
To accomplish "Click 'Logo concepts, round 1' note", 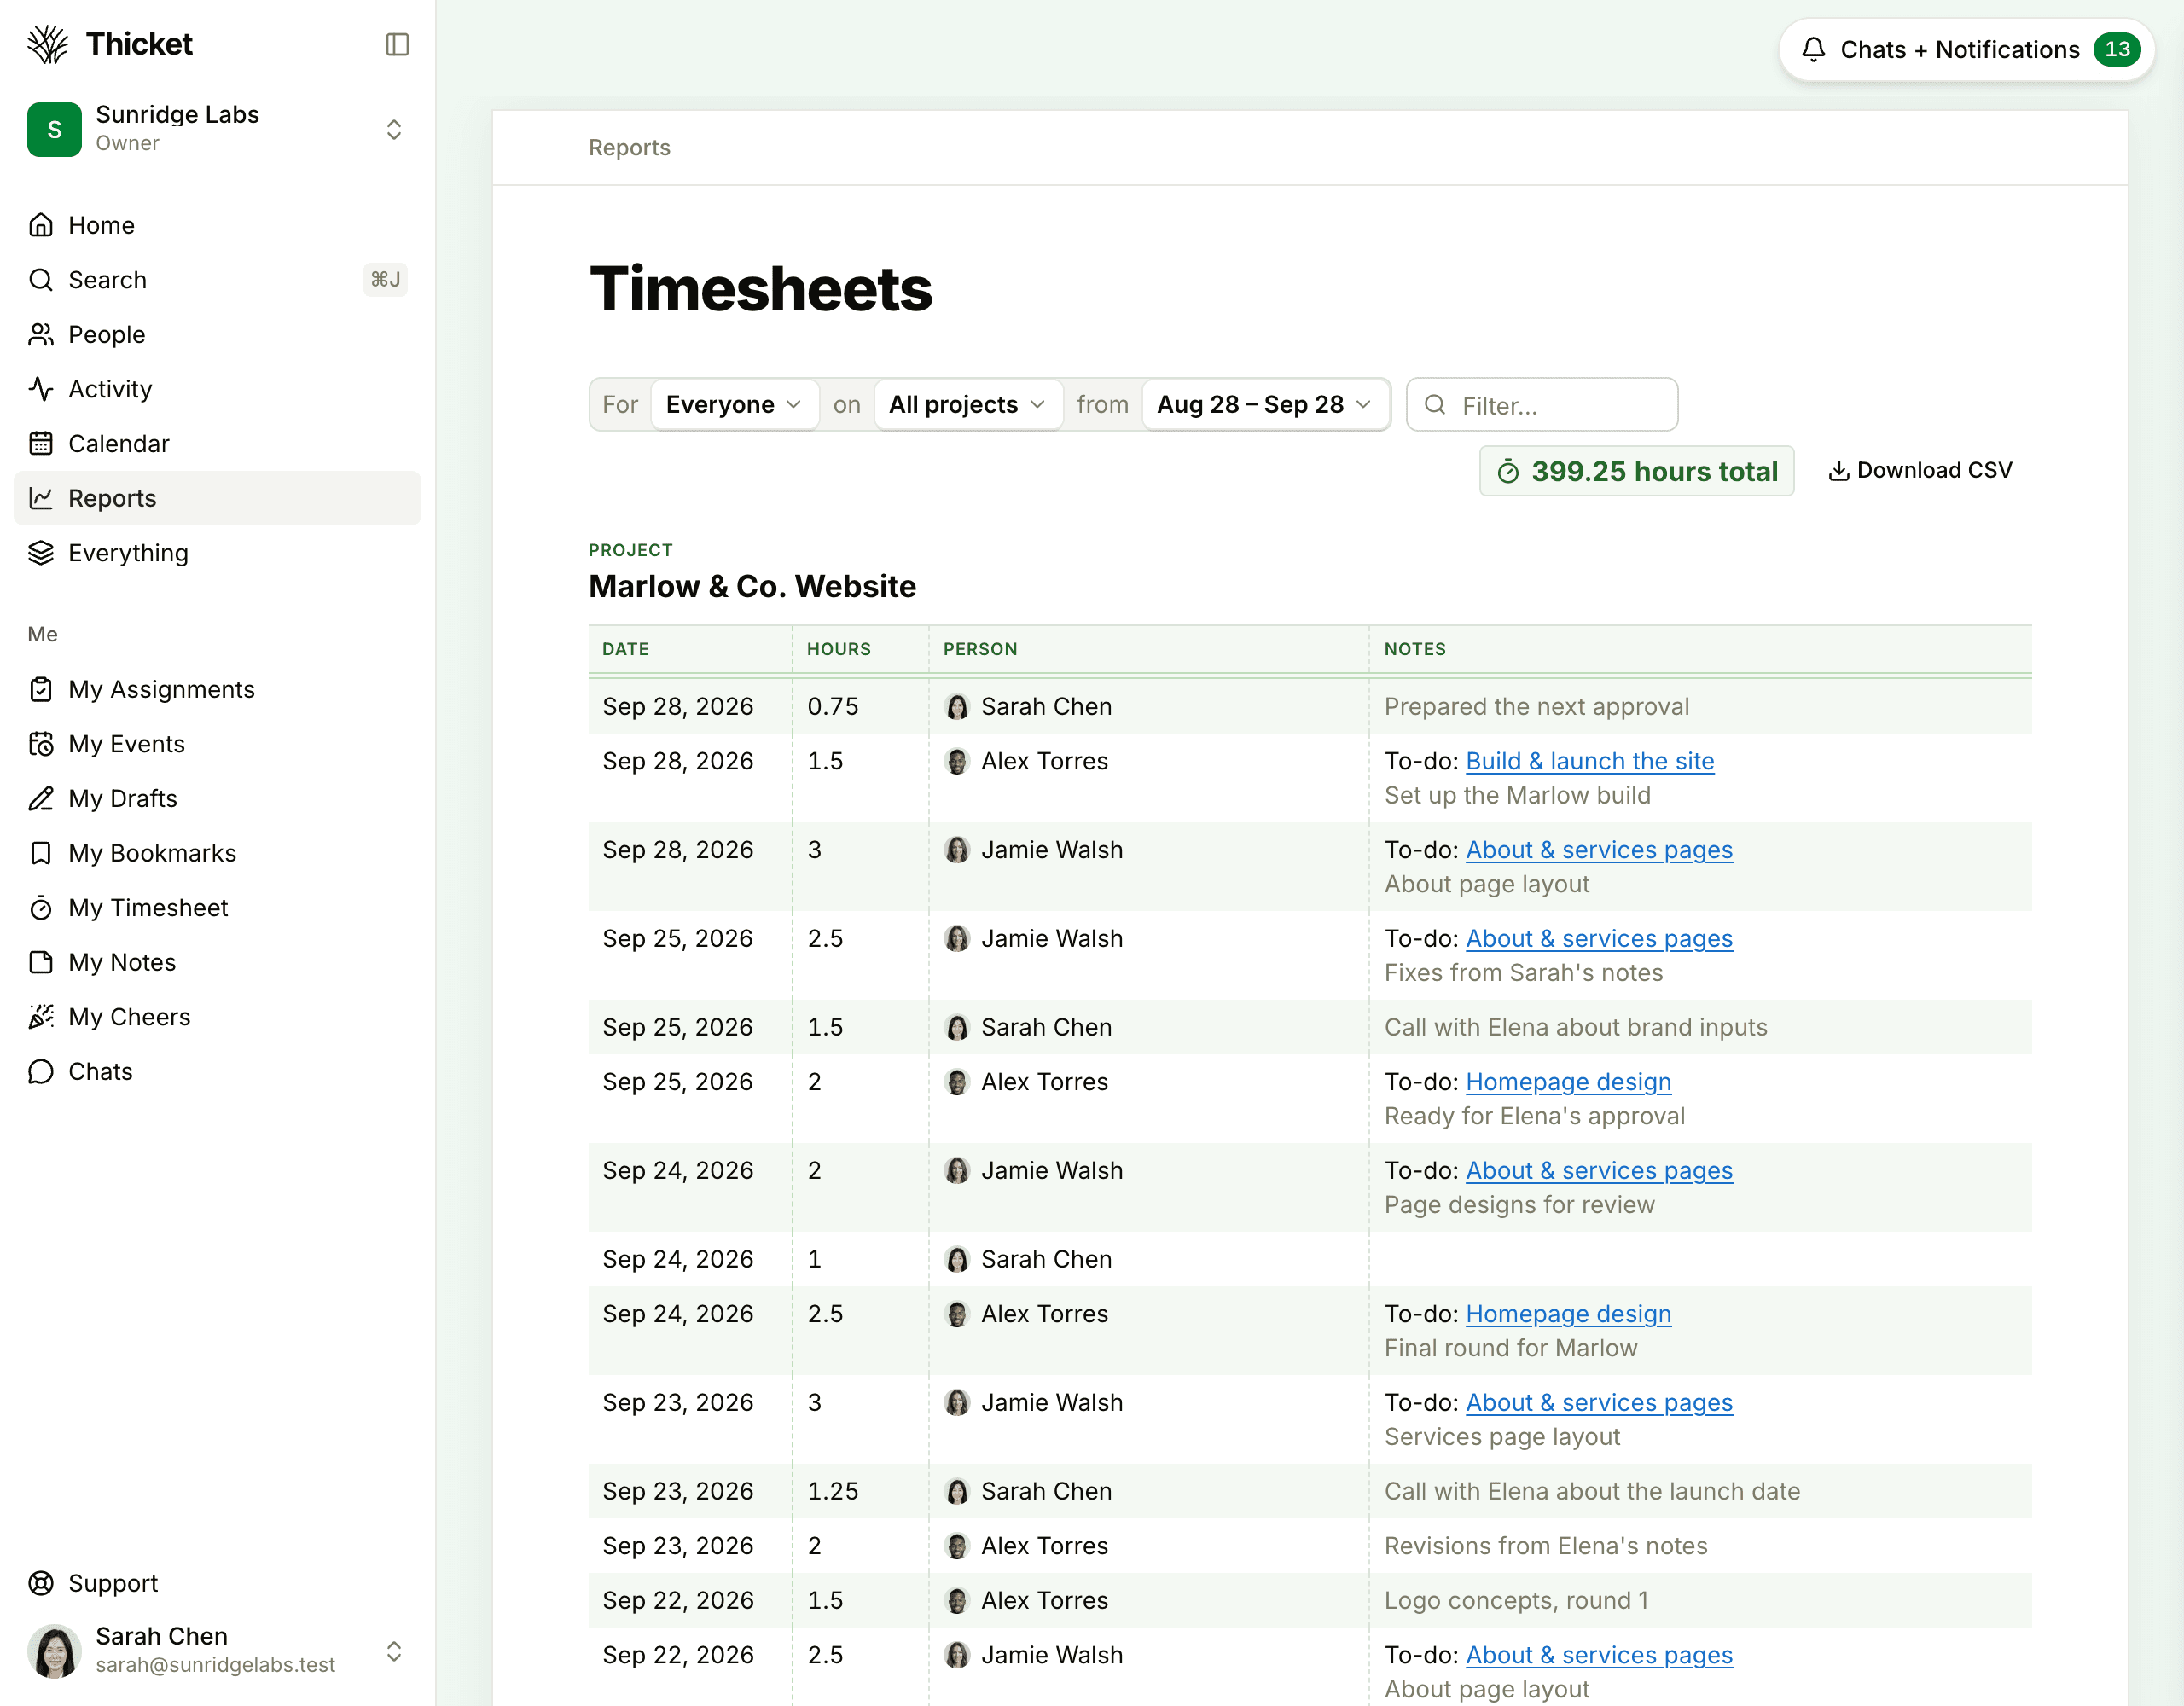I will click(x=1516, y=1600).
